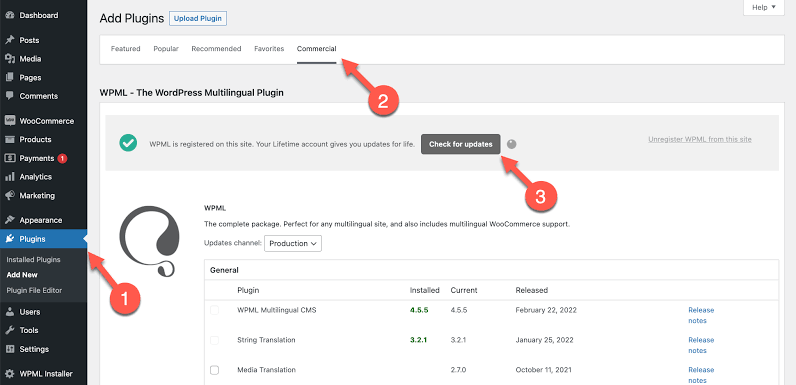Click the WooCommerce logo icon in sidebar
This screenshot has width=796, height=385.
click(x=9, y=121)
